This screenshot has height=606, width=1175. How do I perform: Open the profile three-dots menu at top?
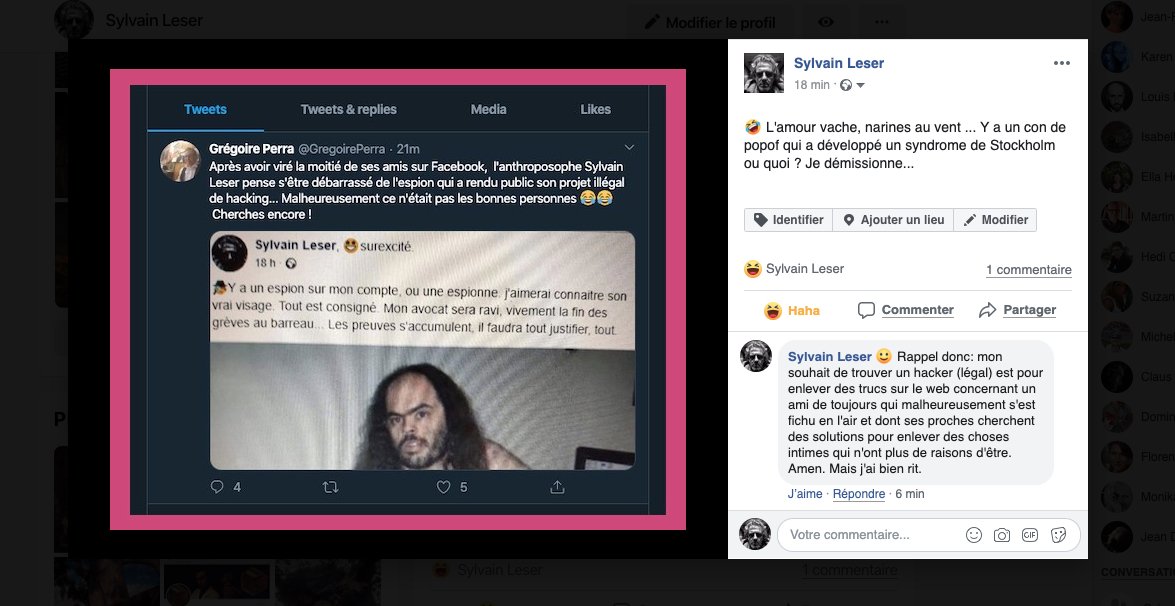(x=882, y=22)
